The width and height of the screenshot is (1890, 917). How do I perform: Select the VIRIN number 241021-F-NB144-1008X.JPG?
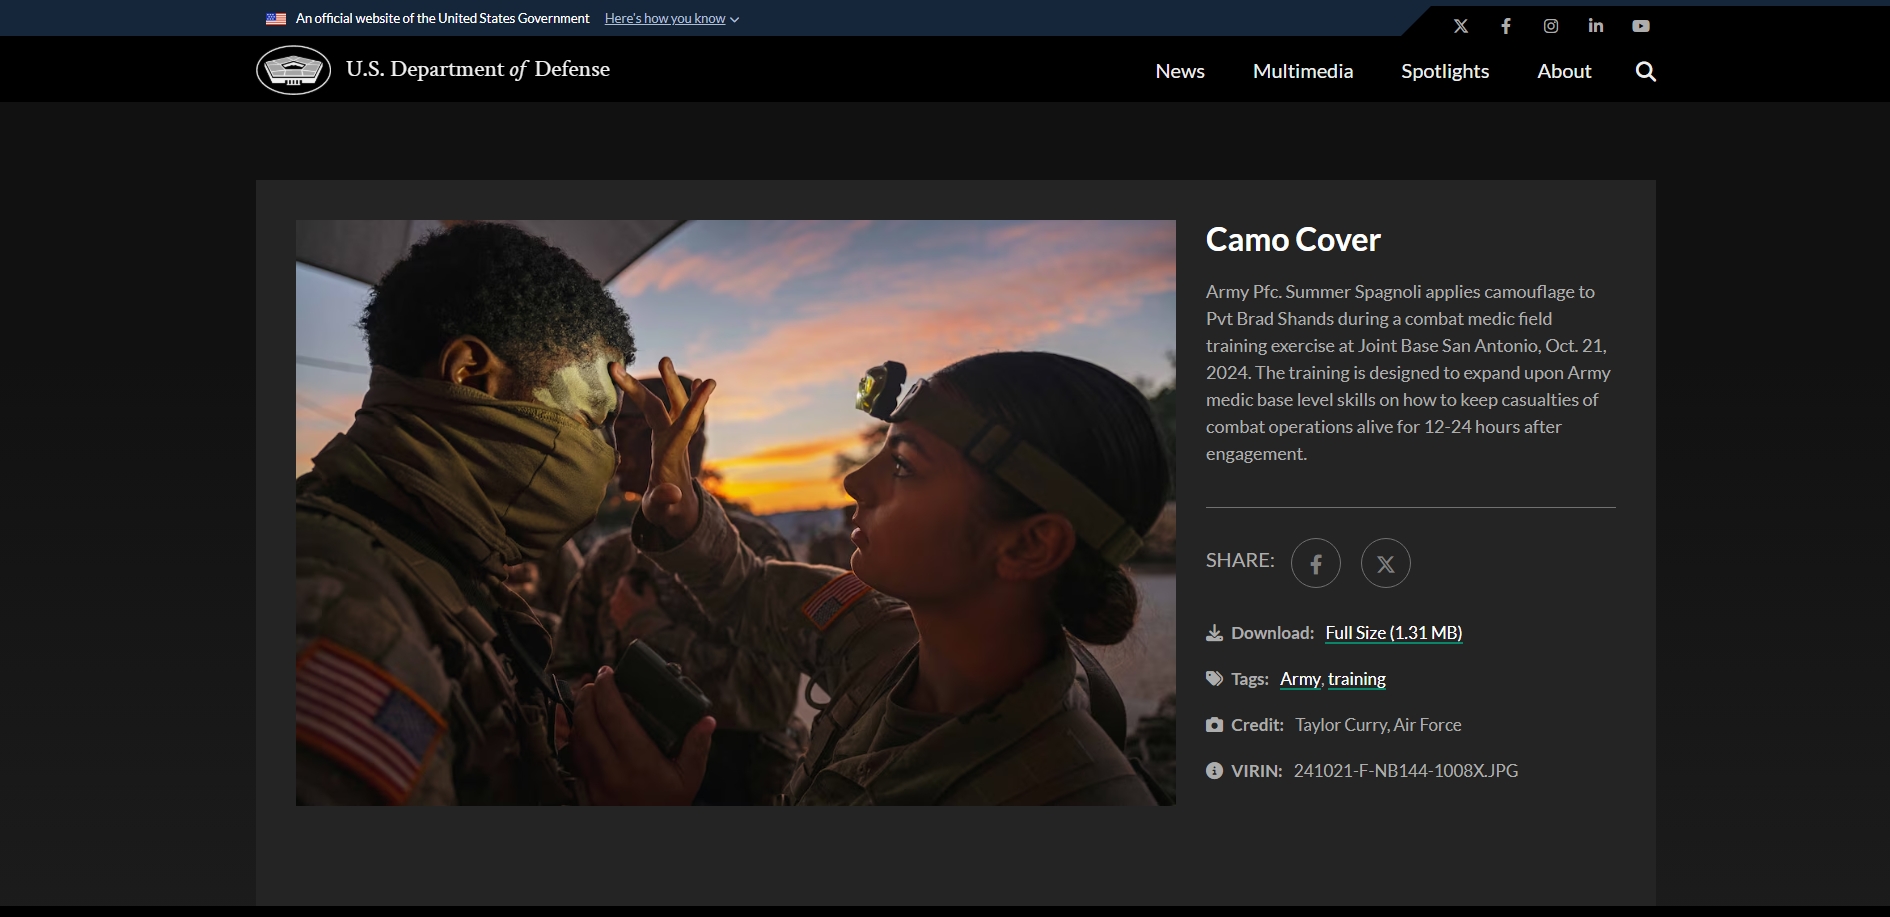[x=1406, y=771]
